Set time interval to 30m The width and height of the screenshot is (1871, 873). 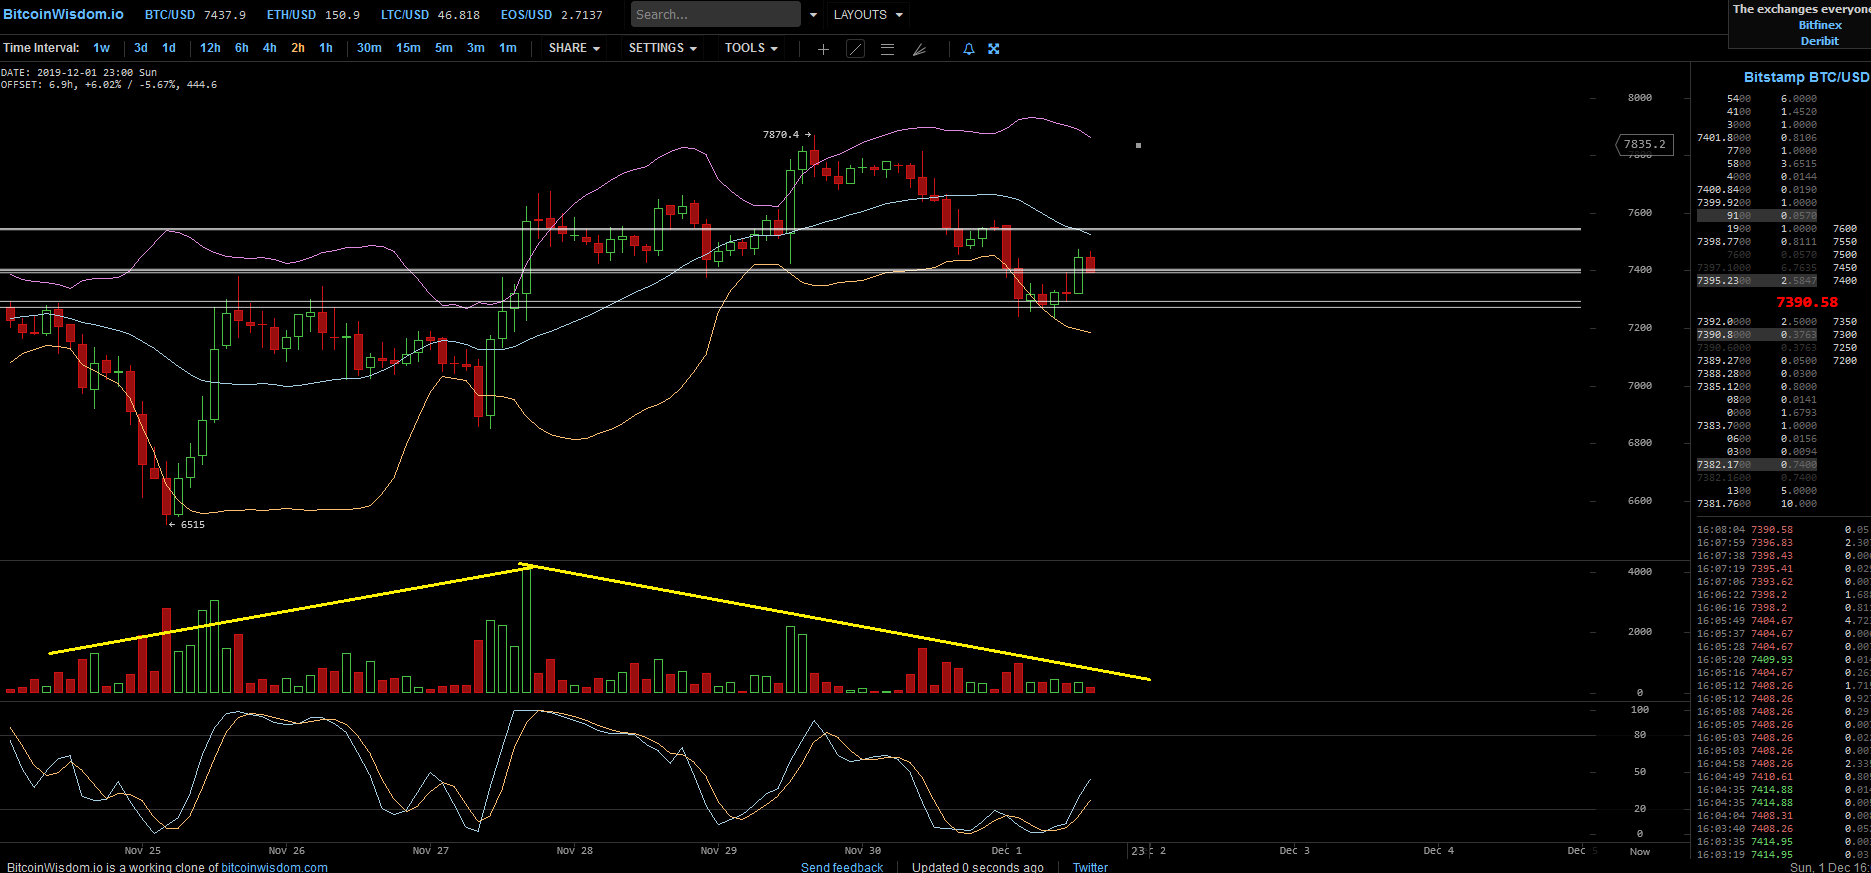[369, 48]
